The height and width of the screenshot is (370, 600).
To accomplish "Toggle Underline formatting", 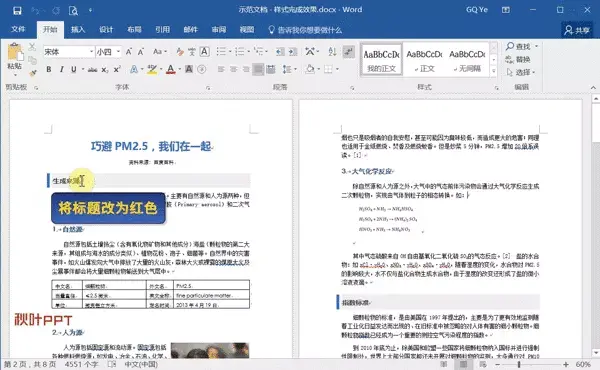I will click(73, 69).
